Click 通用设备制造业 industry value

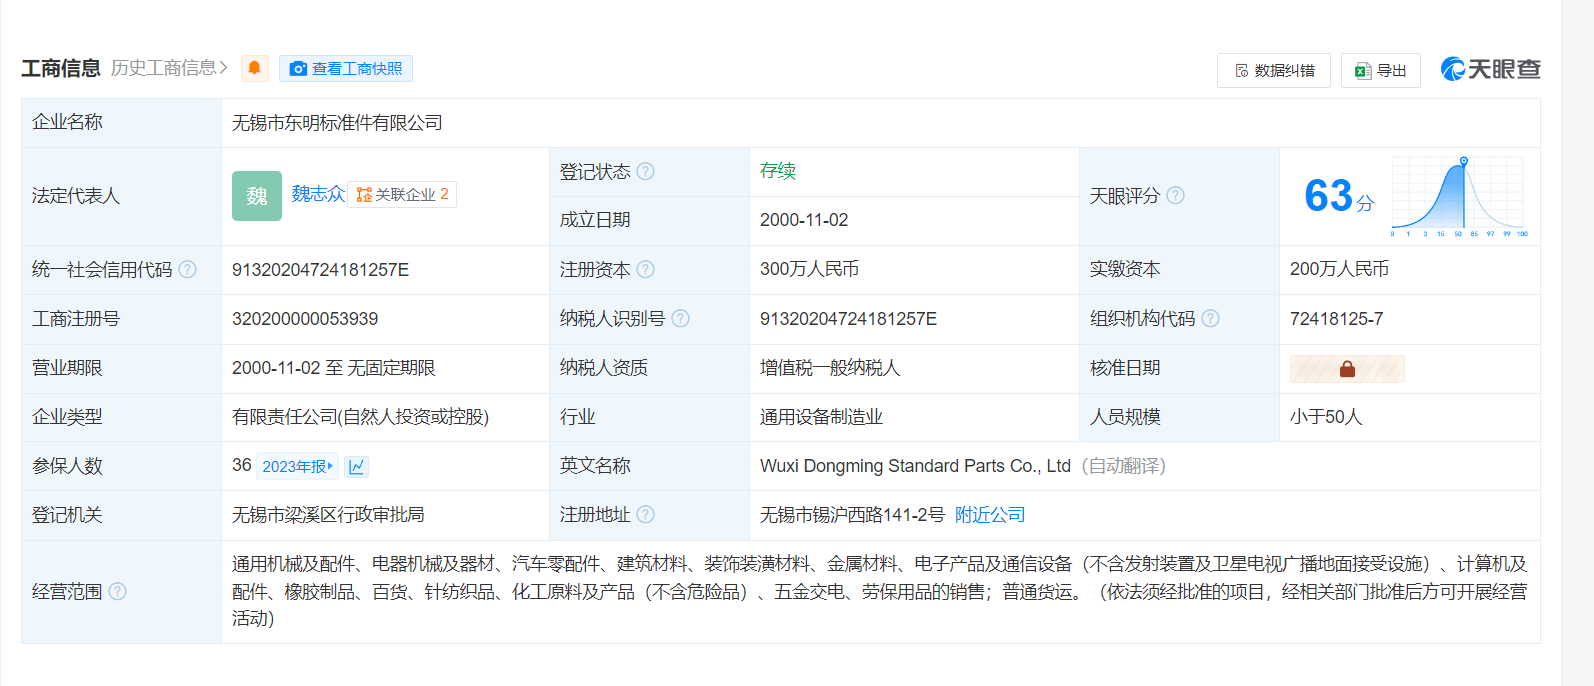[x=821, y=417]
